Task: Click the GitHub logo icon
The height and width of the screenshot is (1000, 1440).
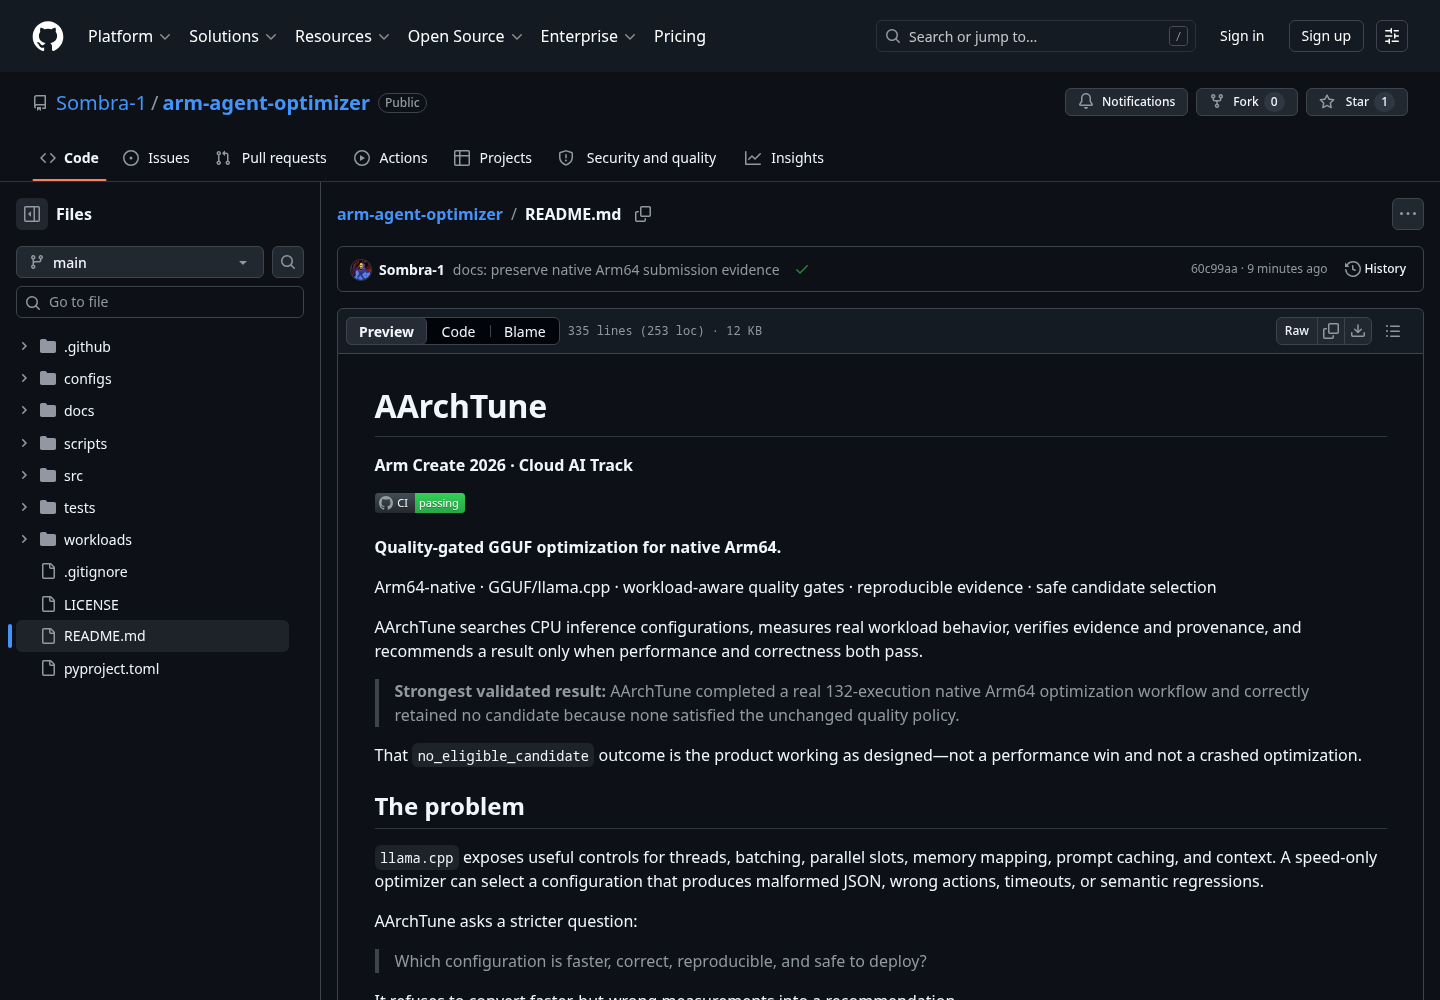Action: [48, 36]
